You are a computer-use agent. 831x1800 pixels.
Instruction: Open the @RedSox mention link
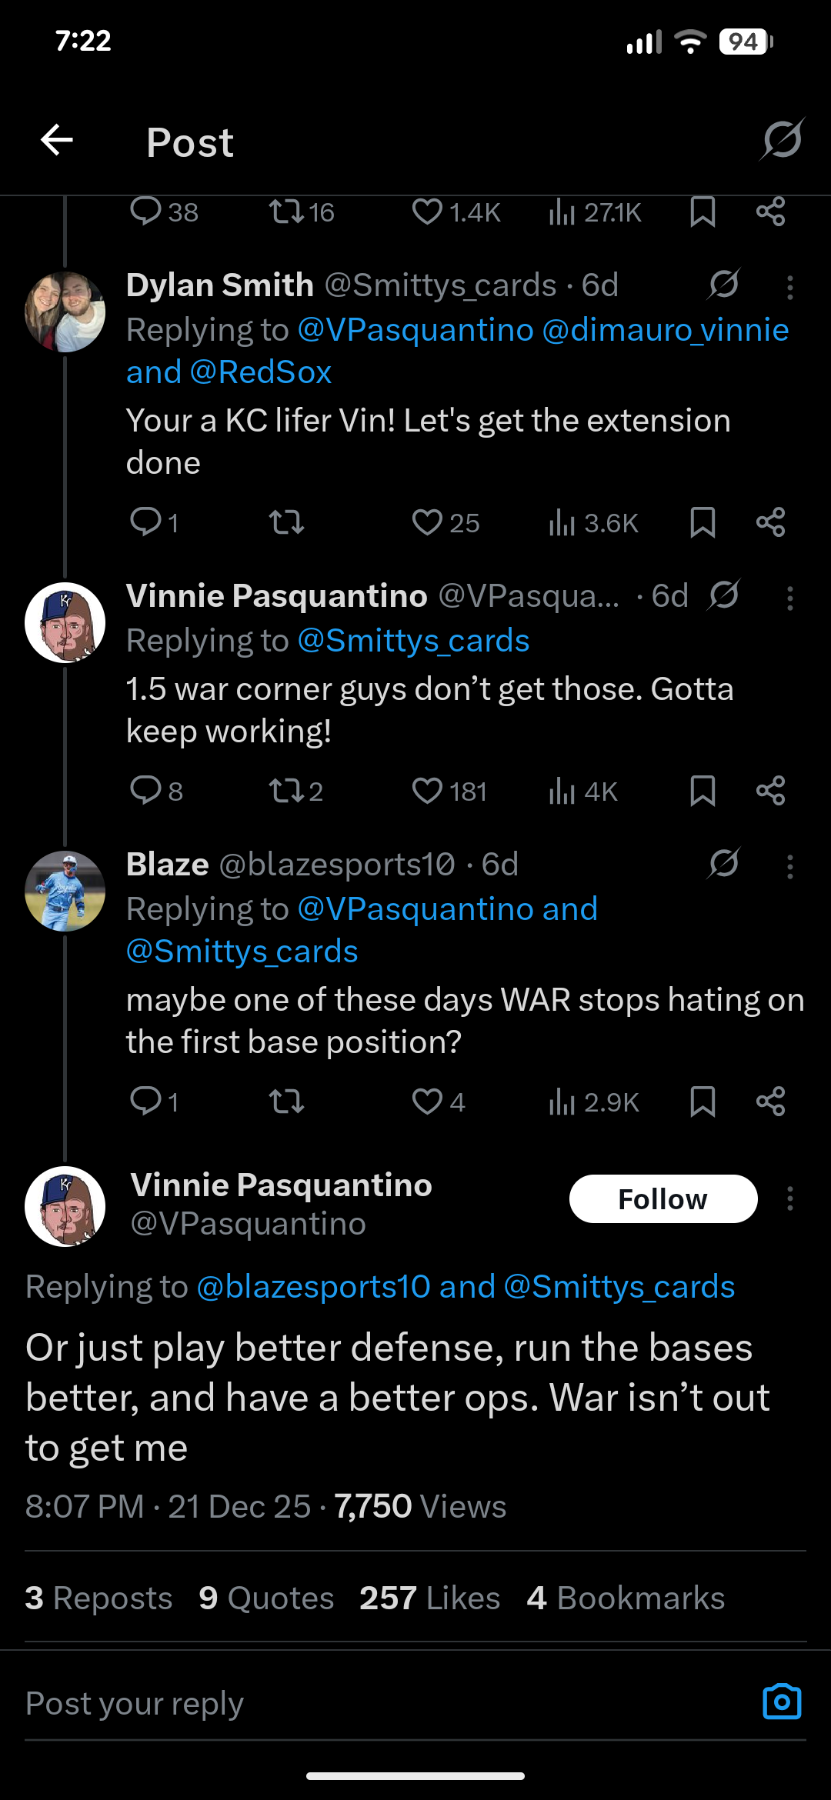point(260,372)
